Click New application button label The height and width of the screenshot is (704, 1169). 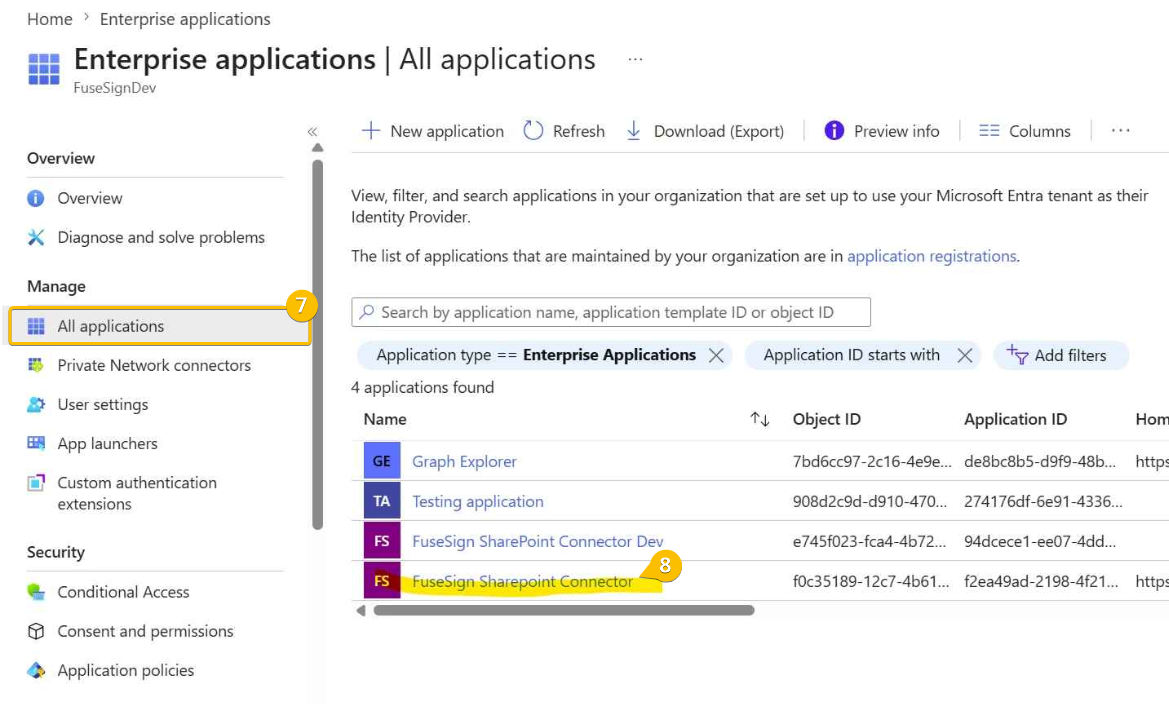(x=447, y=131)
